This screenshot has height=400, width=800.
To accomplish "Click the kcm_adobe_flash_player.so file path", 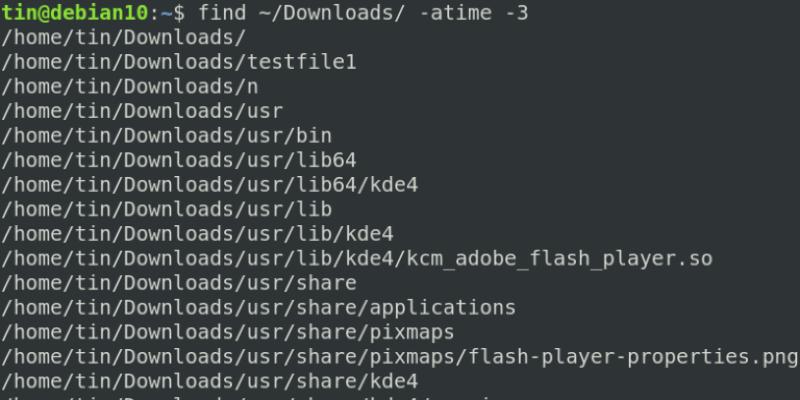I will (x=356, y=258).
